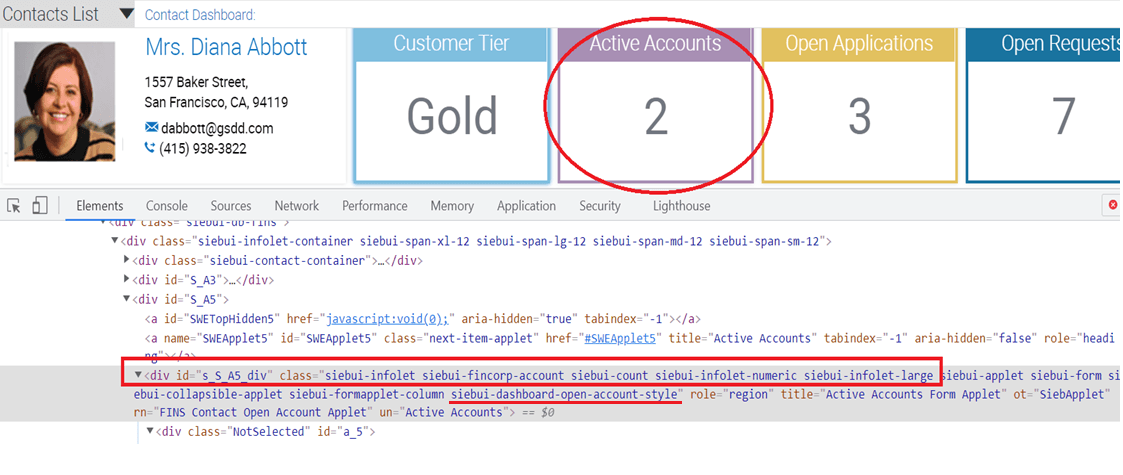Image resolution: width=1123 pixels, height=475 pixels.
Task: Open the Contacts List dropdown arrow
Action: 126,14
